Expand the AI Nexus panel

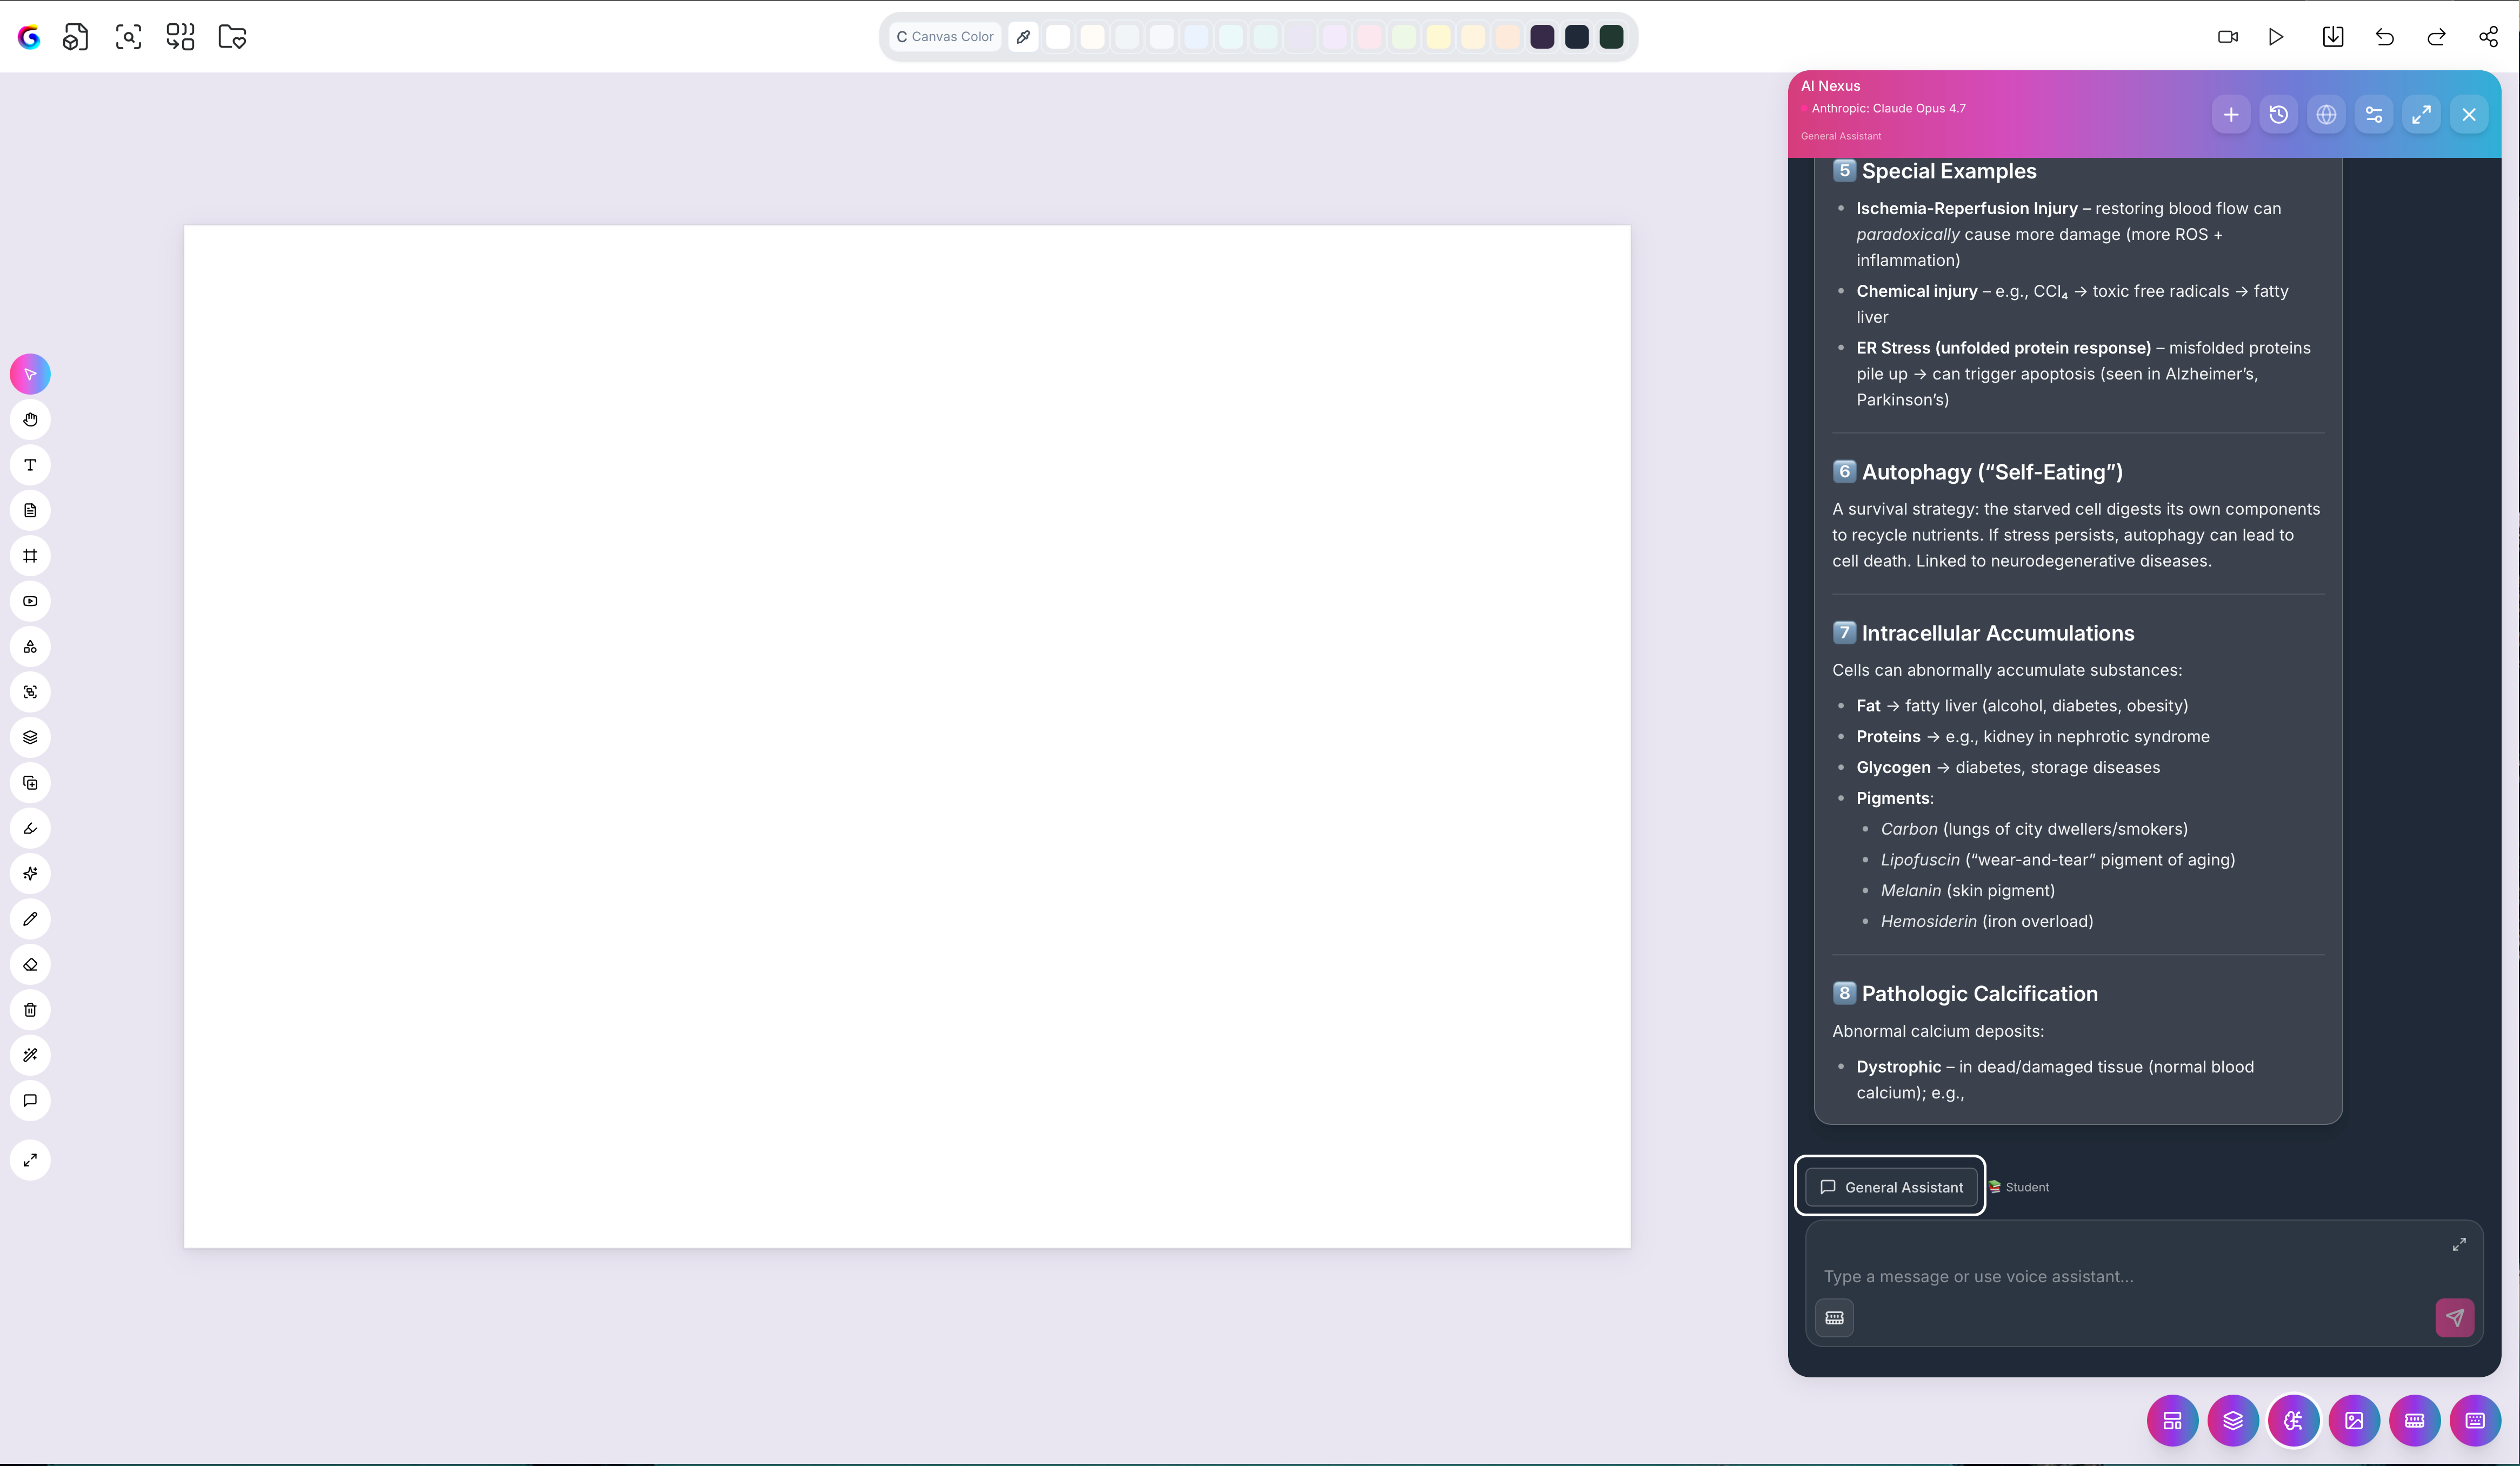[2422, 115]
